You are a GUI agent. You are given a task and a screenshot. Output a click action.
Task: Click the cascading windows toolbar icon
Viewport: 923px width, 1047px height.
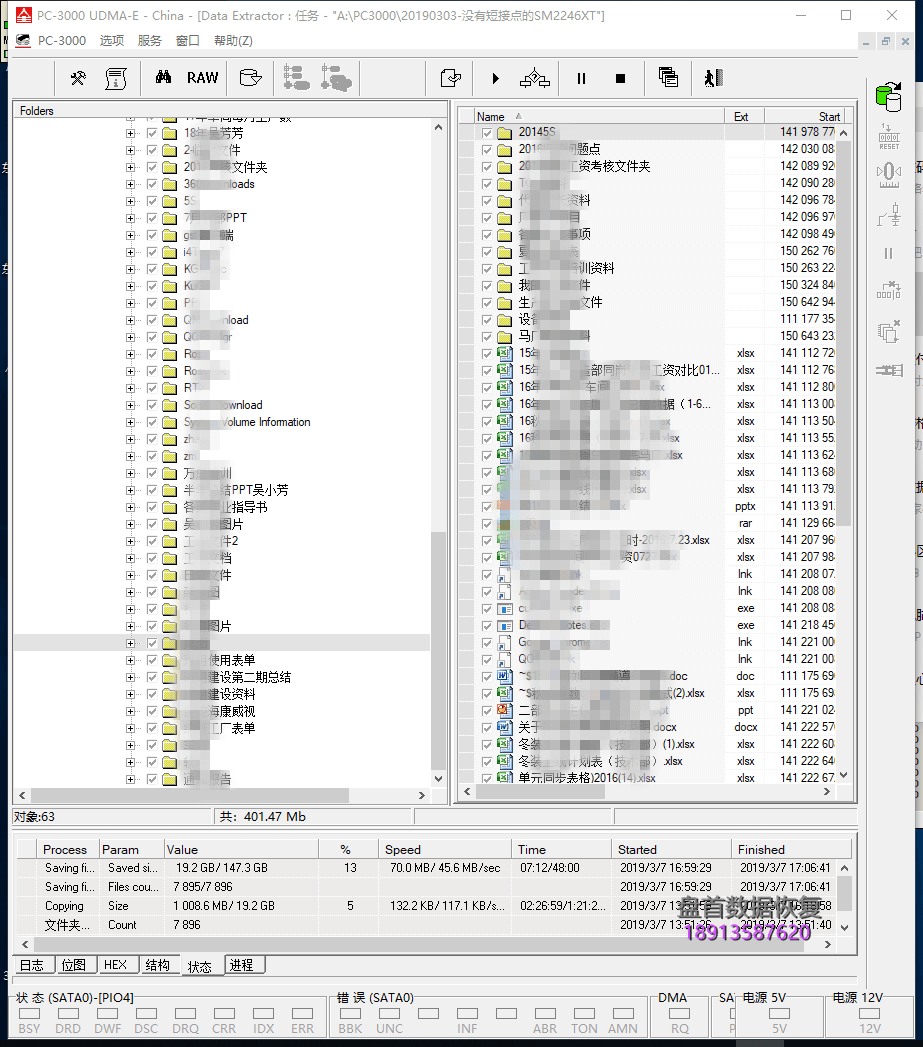(668, 77)
